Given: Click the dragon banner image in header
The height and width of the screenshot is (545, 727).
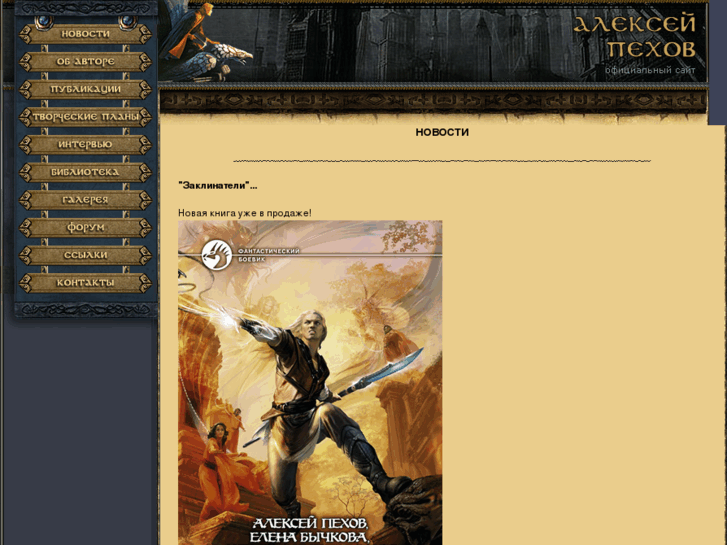Looking at the screenshot, I should tap(206, 42).
